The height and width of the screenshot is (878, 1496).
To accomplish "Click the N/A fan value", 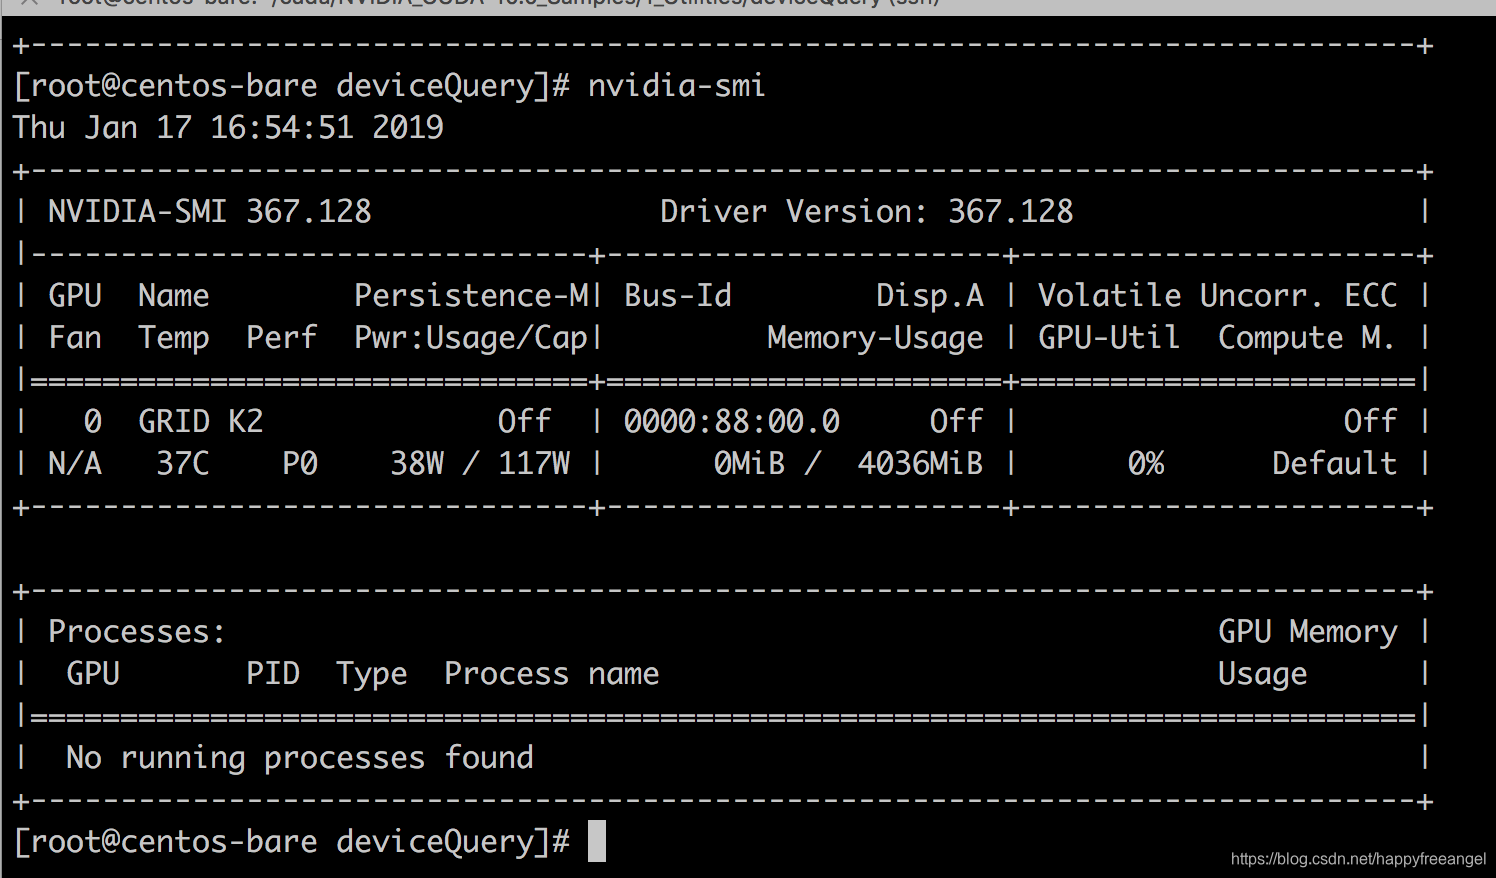I will tap(75, 464).
